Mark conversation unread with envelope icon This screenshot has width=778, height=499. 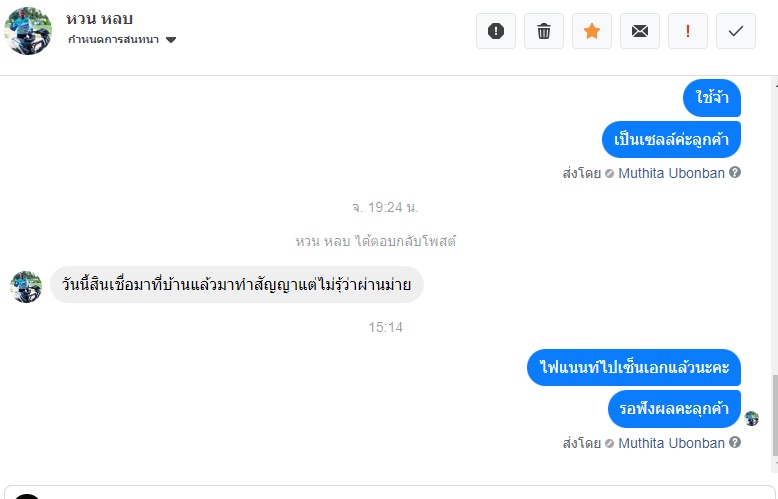pos(640,31)
